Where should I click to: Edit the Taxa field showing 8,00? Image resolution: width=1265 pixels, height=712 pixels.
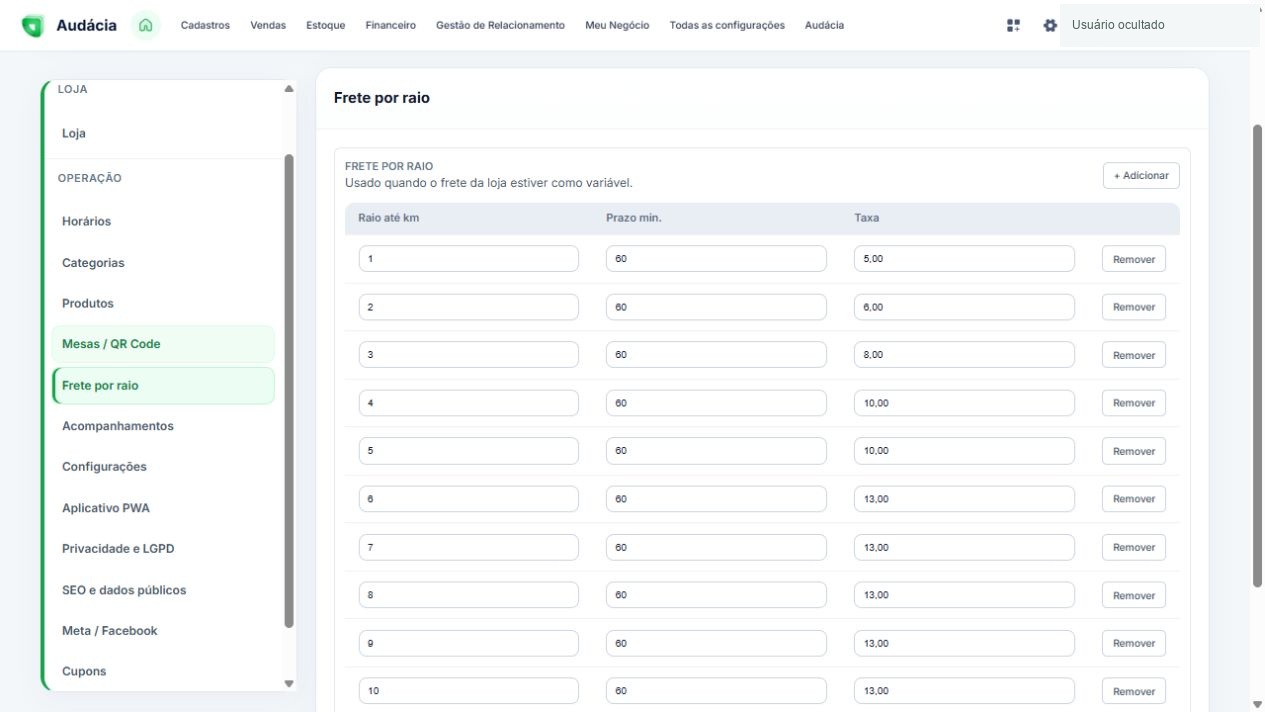pyautogui.click(x=964, y=355)
